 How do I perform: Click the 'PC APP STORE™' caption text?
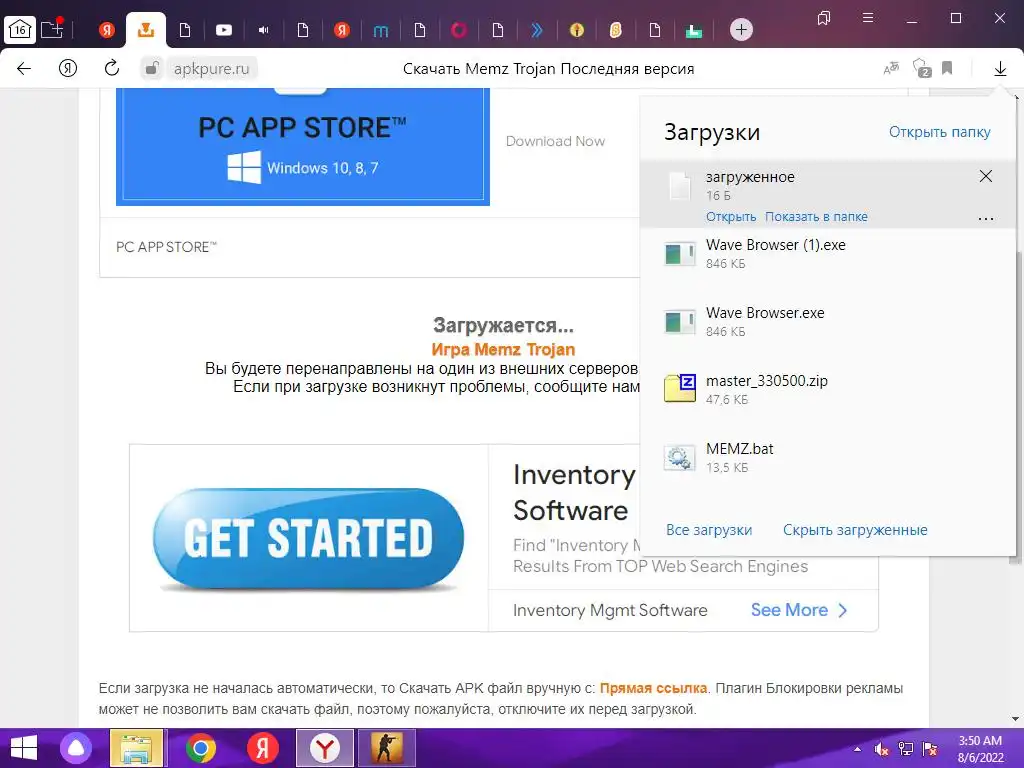166,247
